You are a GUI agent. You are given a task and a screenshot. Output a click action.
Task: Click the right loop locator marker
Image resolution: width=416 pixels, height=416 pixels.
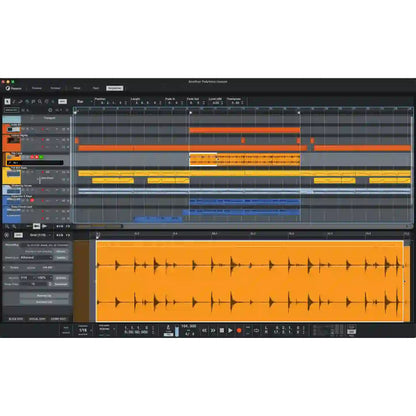[x=299, y=113]
